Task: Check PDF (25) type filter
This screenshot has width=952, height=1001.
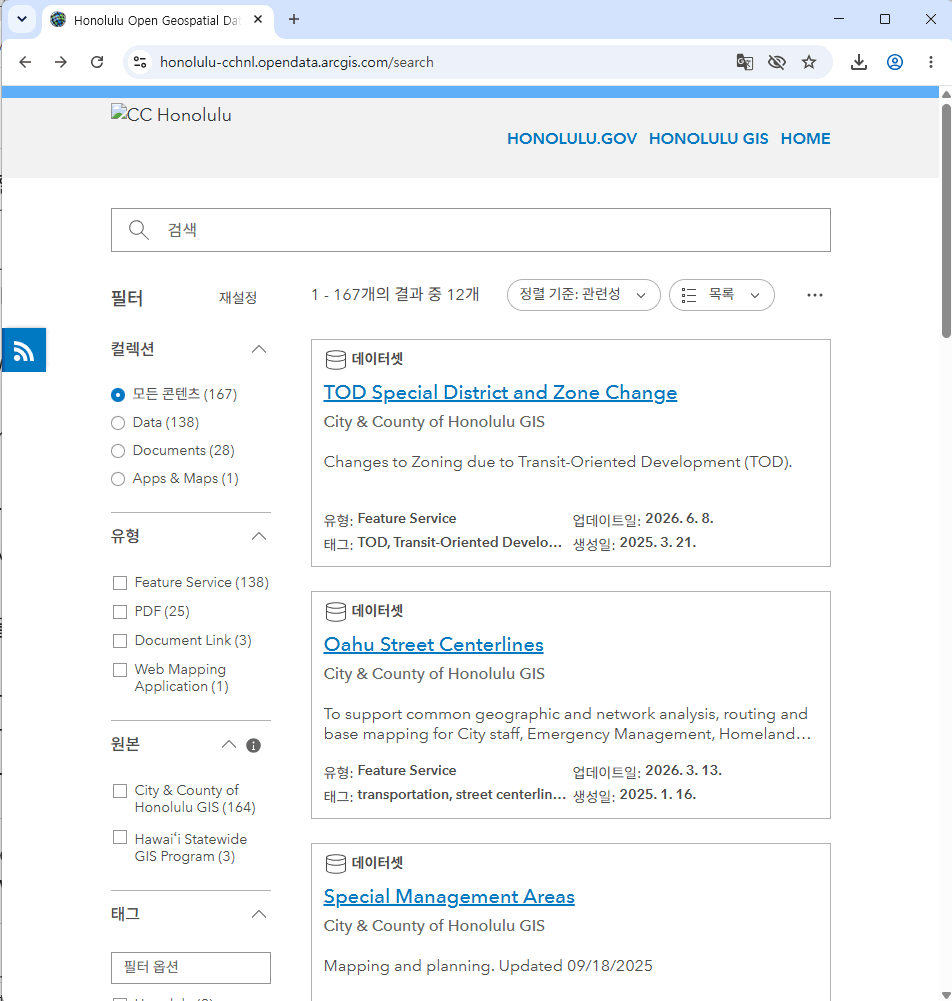Action: (x=119, y=612)
